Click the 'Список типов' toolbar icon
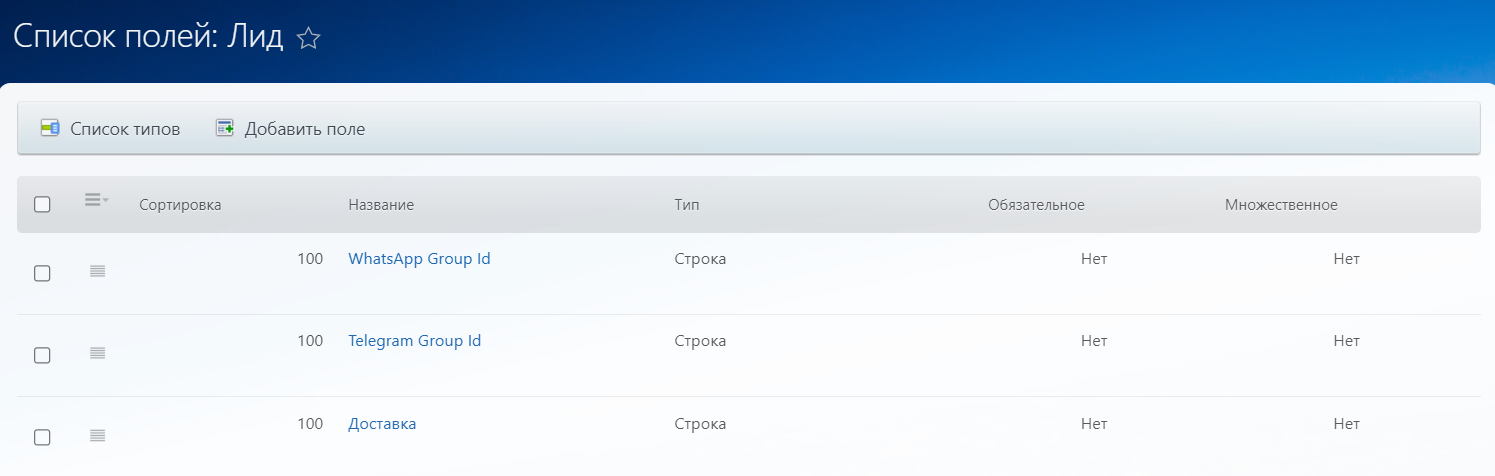Screen dimensions: 1495x476 point(50,128)
